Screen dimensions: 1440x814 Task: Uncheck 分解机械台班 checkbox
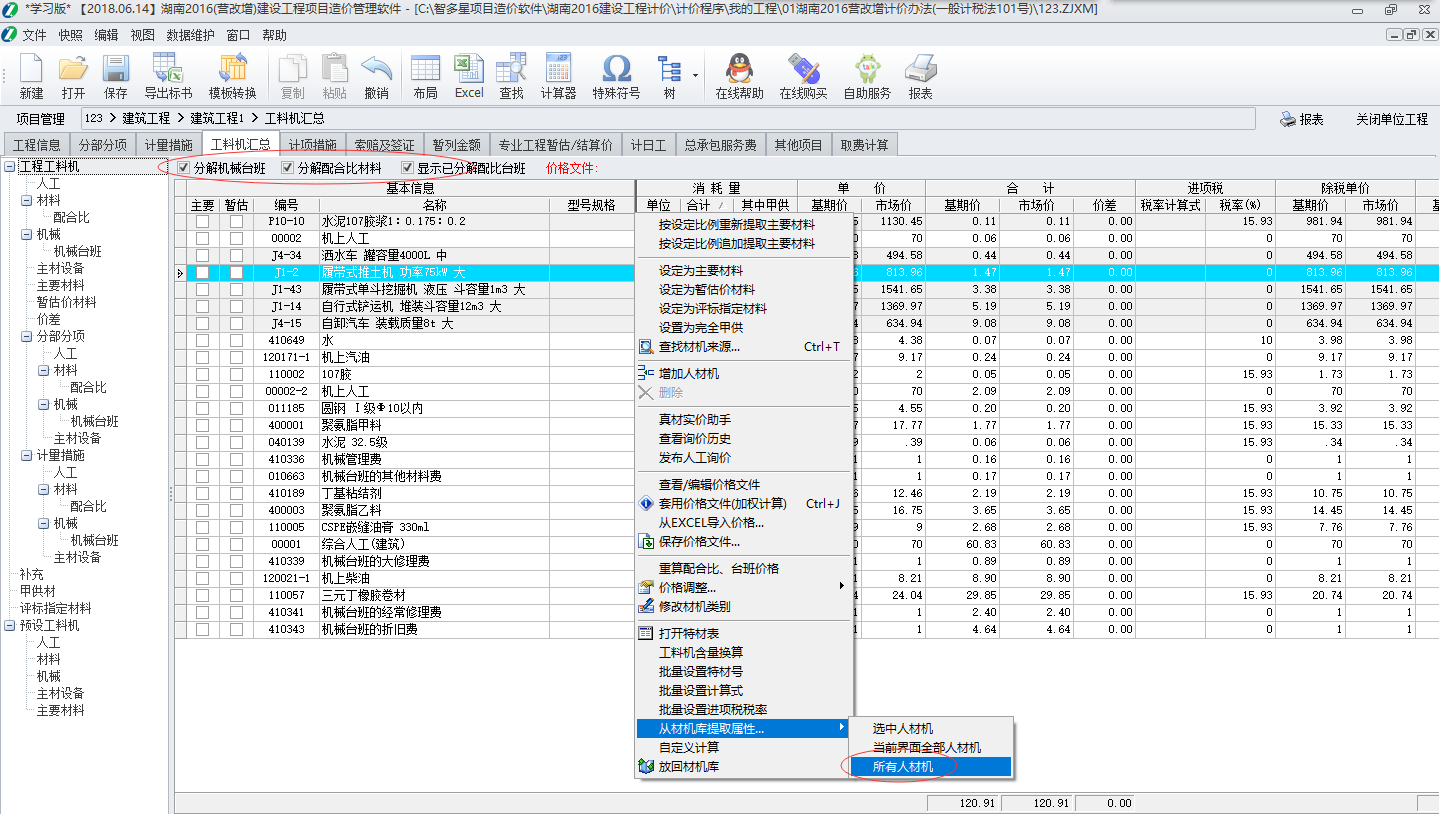[x=184, y=168]
